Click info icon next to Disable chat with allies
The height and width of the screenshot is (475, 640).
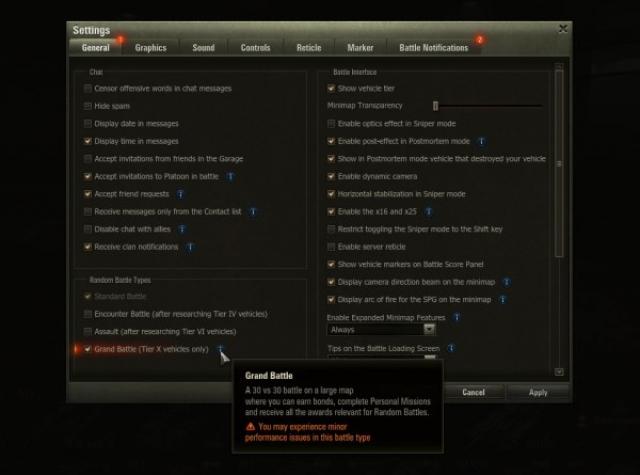coord(182,230)
